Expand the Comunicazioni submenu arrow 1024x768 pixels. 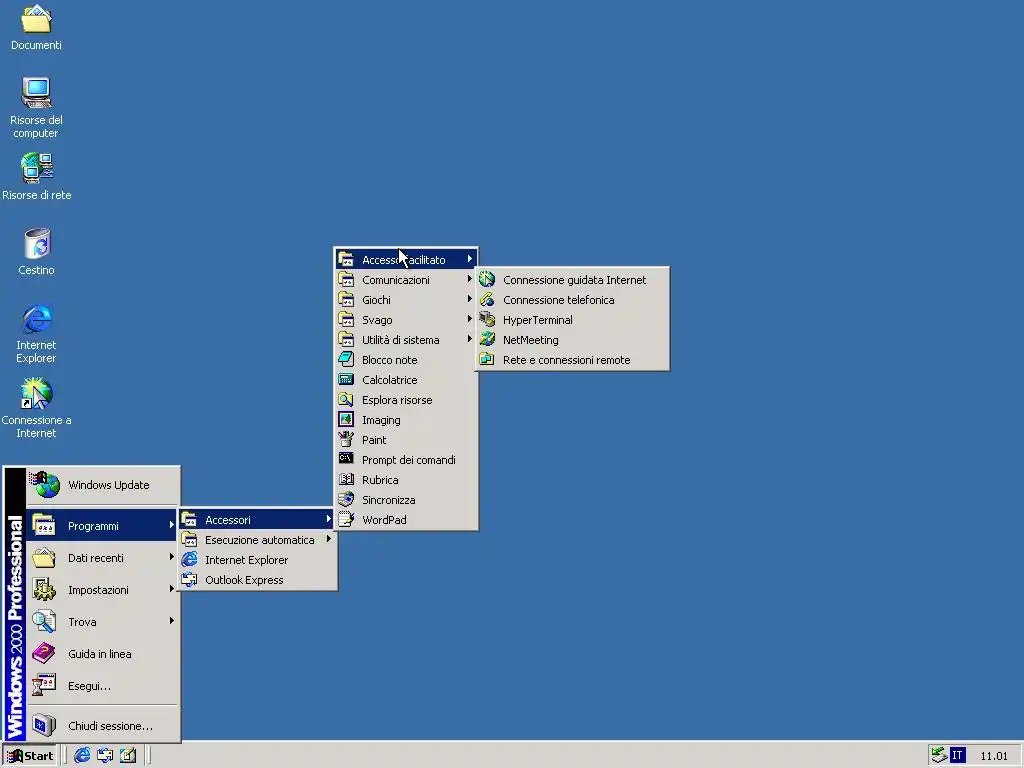pos(470,280)
